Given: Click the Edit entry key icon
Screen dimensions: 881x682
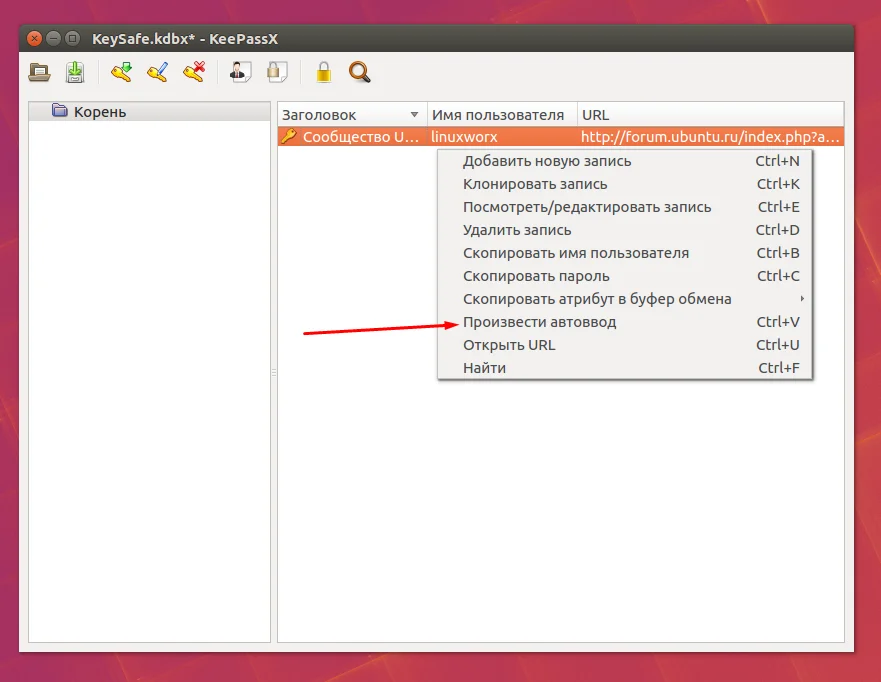Looking at the screenshot, I should (157, 72).
